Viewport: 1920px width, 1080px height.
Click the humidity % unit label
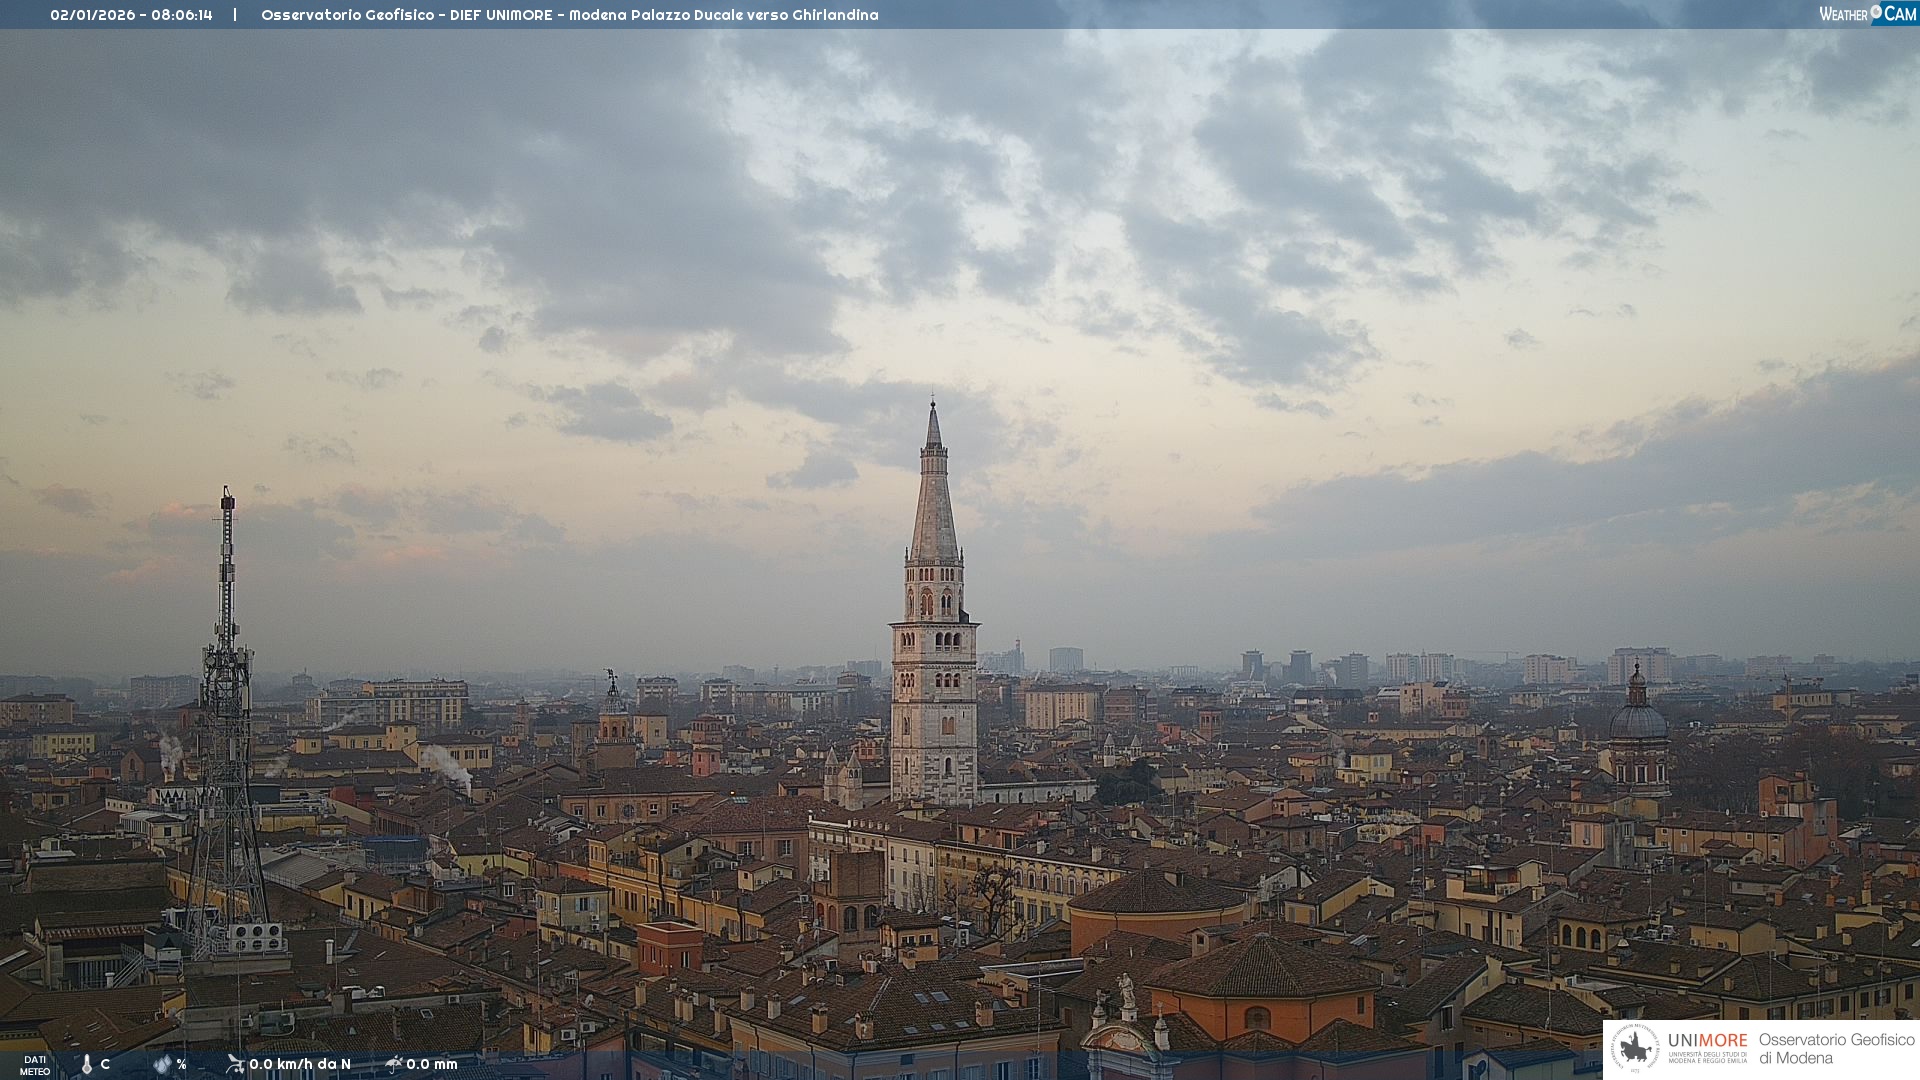pyautogui.click(x=182, y=1064)
